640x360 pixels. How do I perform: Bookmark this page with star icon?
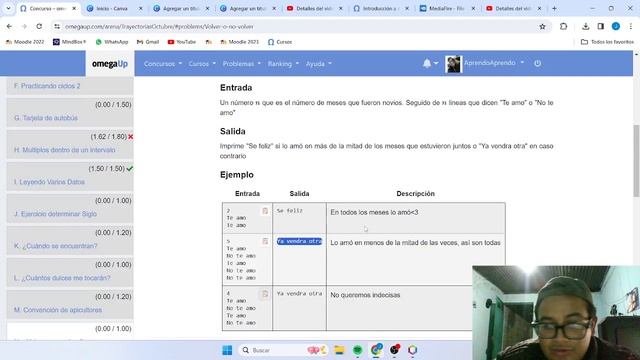coord(542,27)
